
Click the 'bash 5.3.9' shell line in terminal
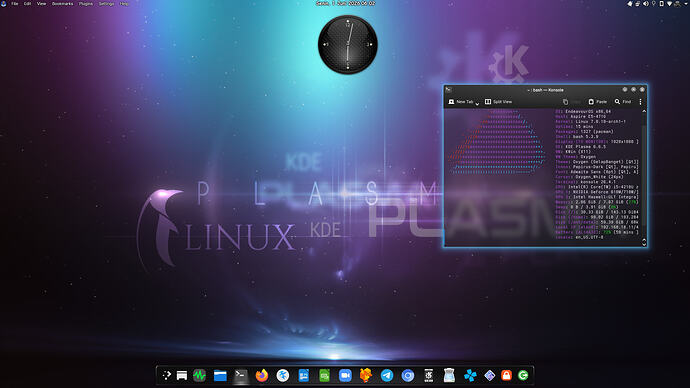[x=577, y=136]
